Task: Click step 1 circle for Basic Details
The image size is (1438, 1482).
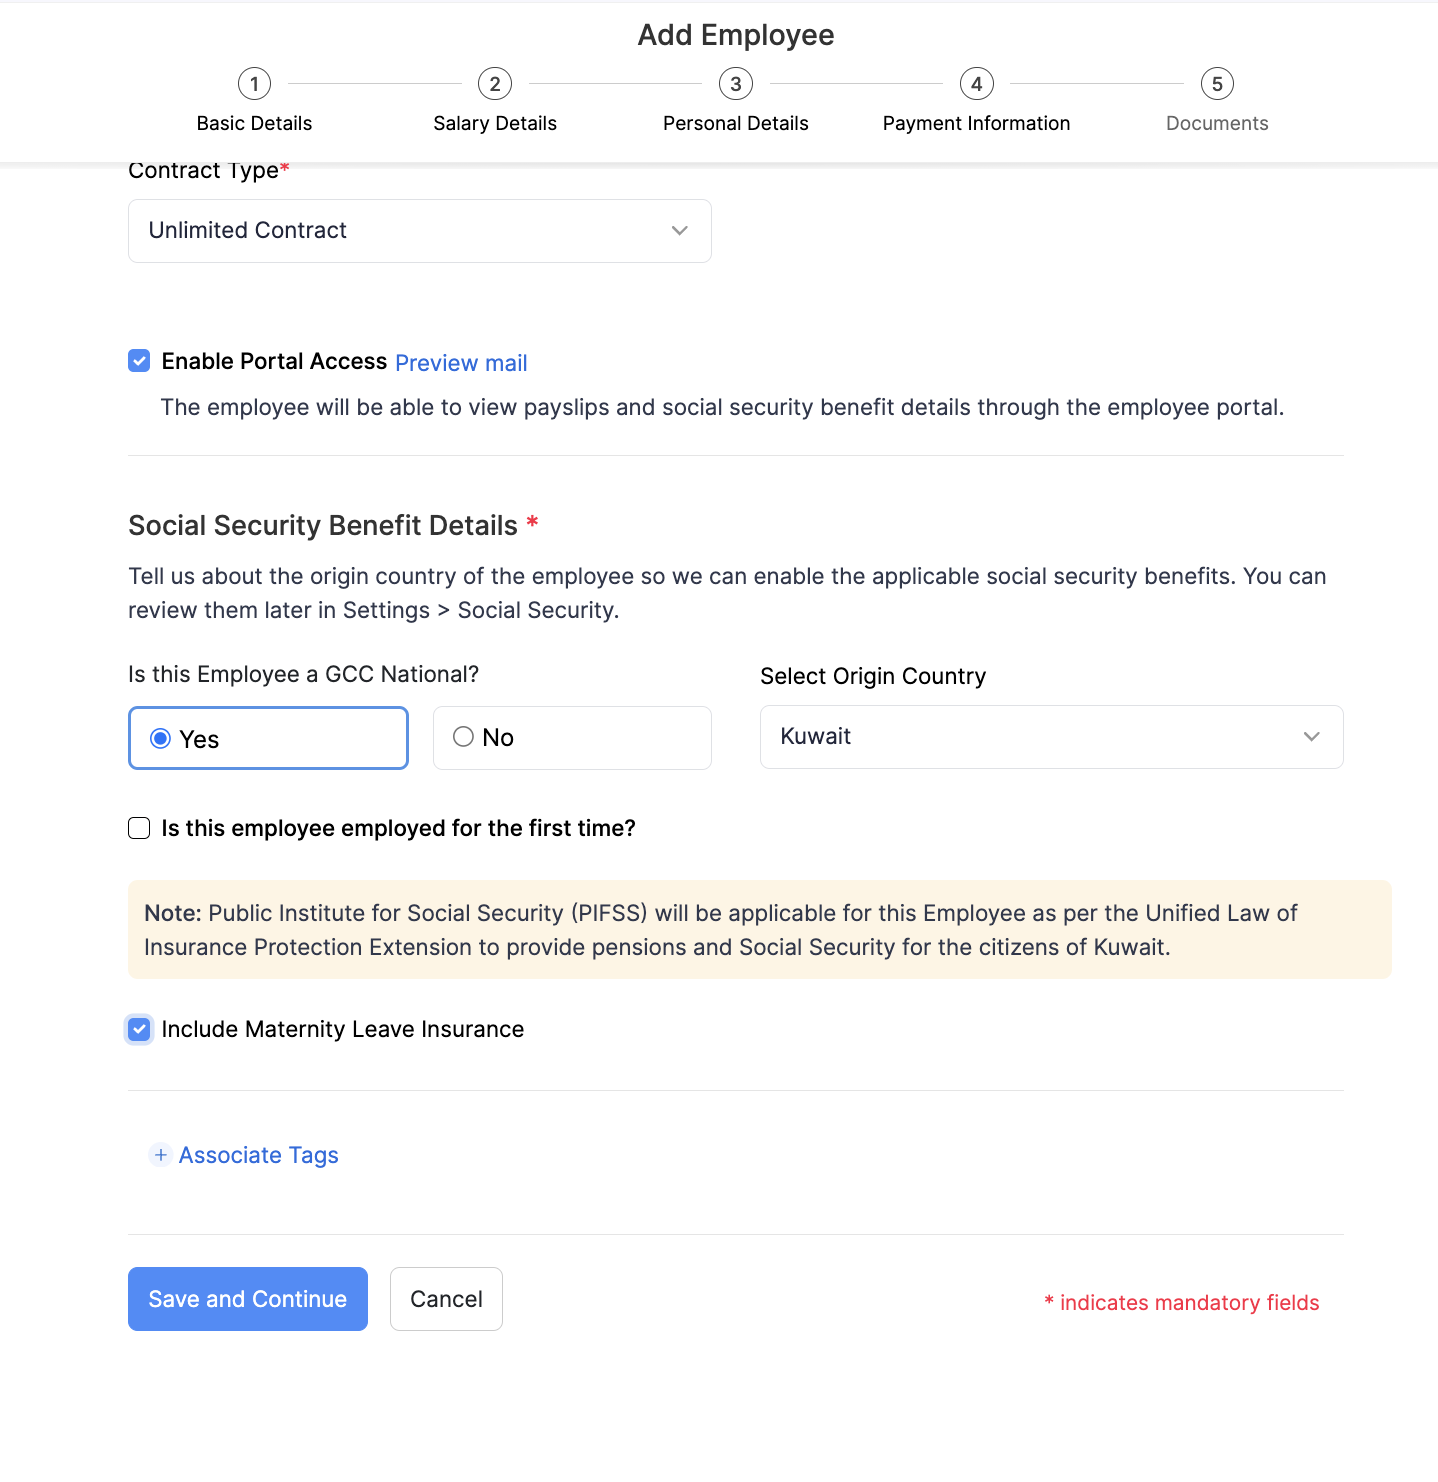Action: coord(254,84)
